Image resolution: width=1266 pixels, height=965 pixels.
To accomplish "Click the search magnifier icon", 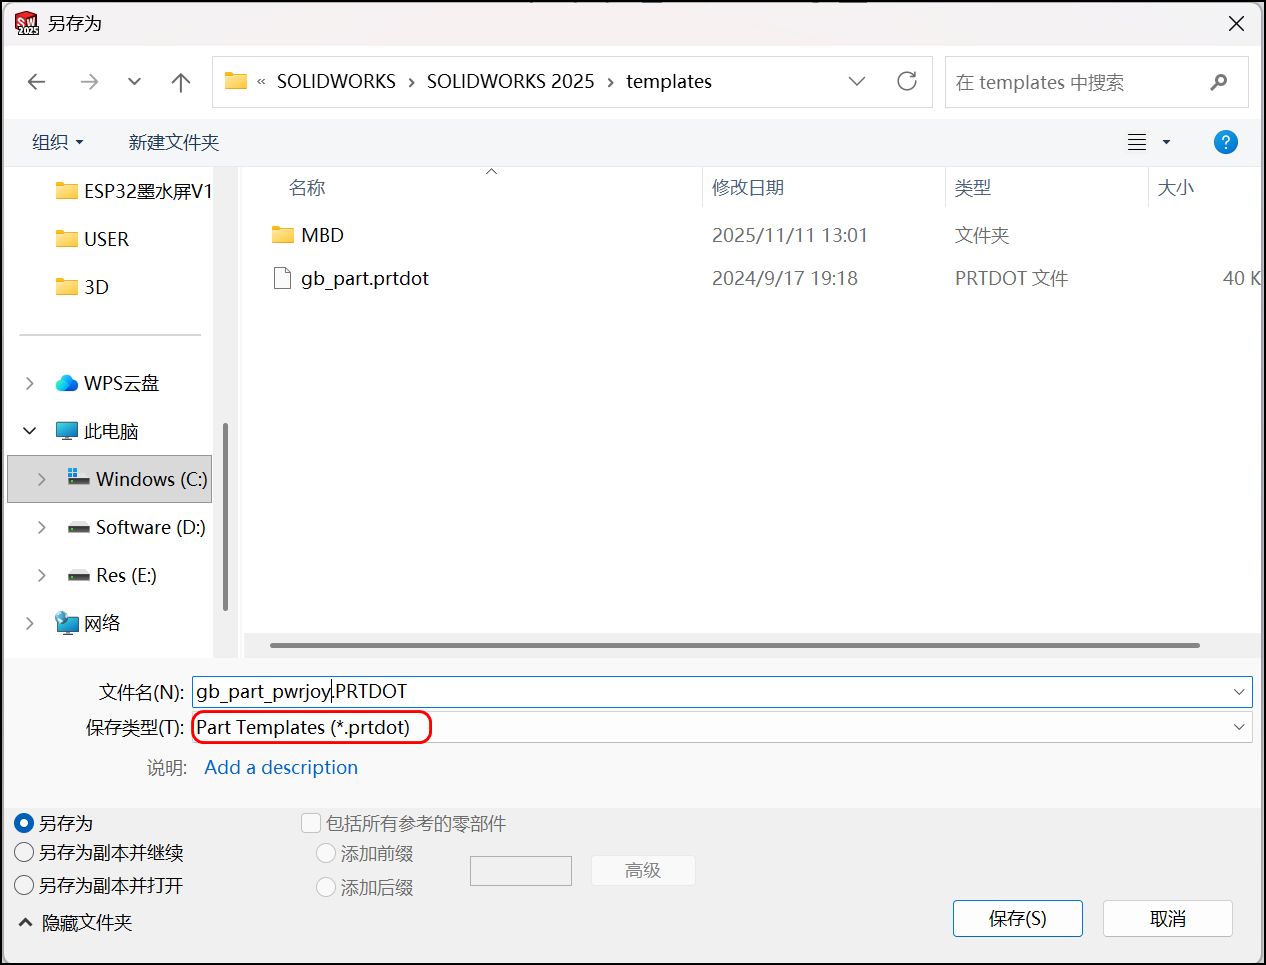I will [1218, 82].
